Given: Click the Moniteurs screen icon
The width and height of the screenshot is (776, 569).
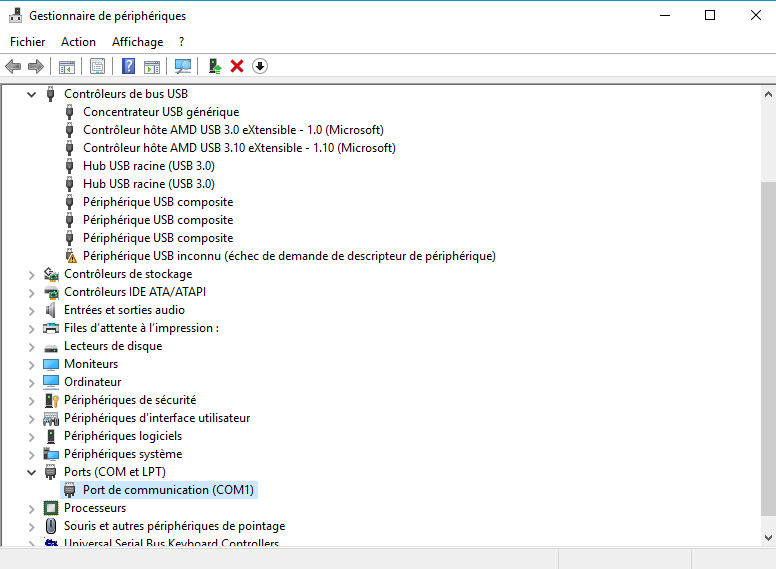Looking at the screenshot, I should coord(51,365).
